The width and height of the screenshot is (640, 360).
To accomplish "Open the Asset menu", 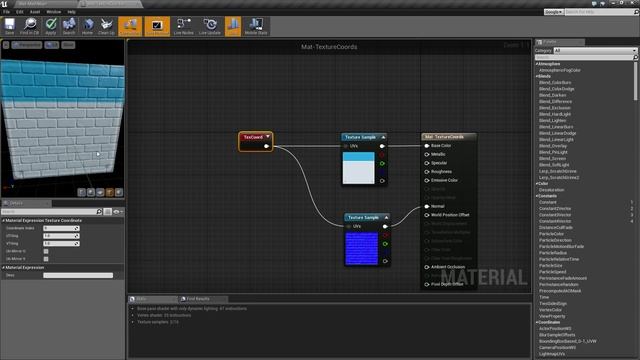I will [x=35, y=12].
